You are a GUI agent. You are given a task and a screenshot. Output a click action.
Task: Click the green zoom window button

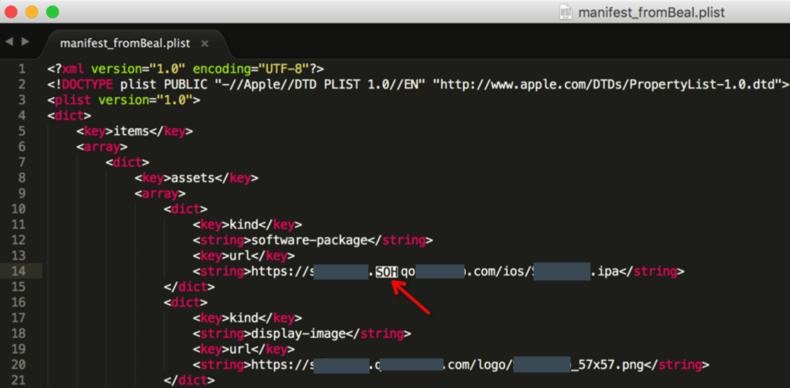(52, 12)
